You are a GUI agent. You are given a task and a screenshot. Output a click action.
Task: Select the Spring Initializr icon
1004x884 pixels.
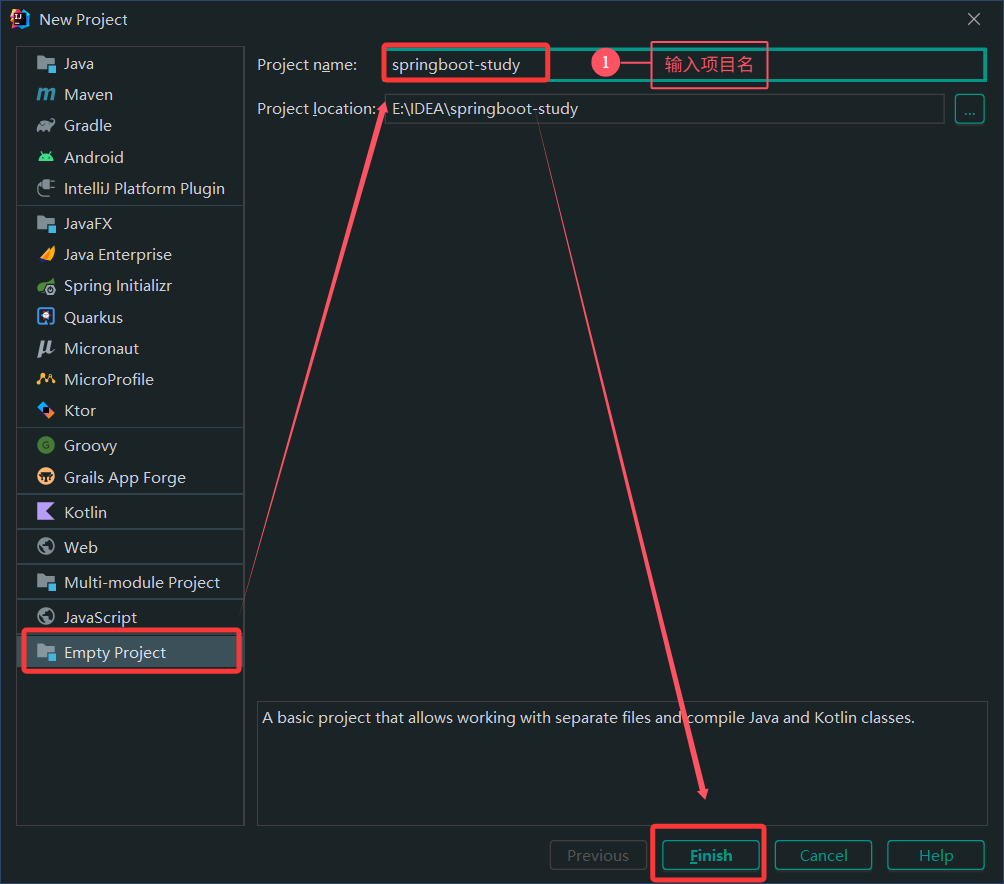[46, 286]
